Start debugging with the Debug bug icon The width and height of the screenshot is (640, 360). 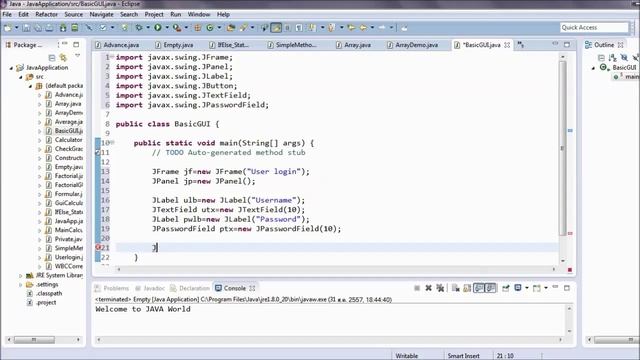tap(139, 28)
